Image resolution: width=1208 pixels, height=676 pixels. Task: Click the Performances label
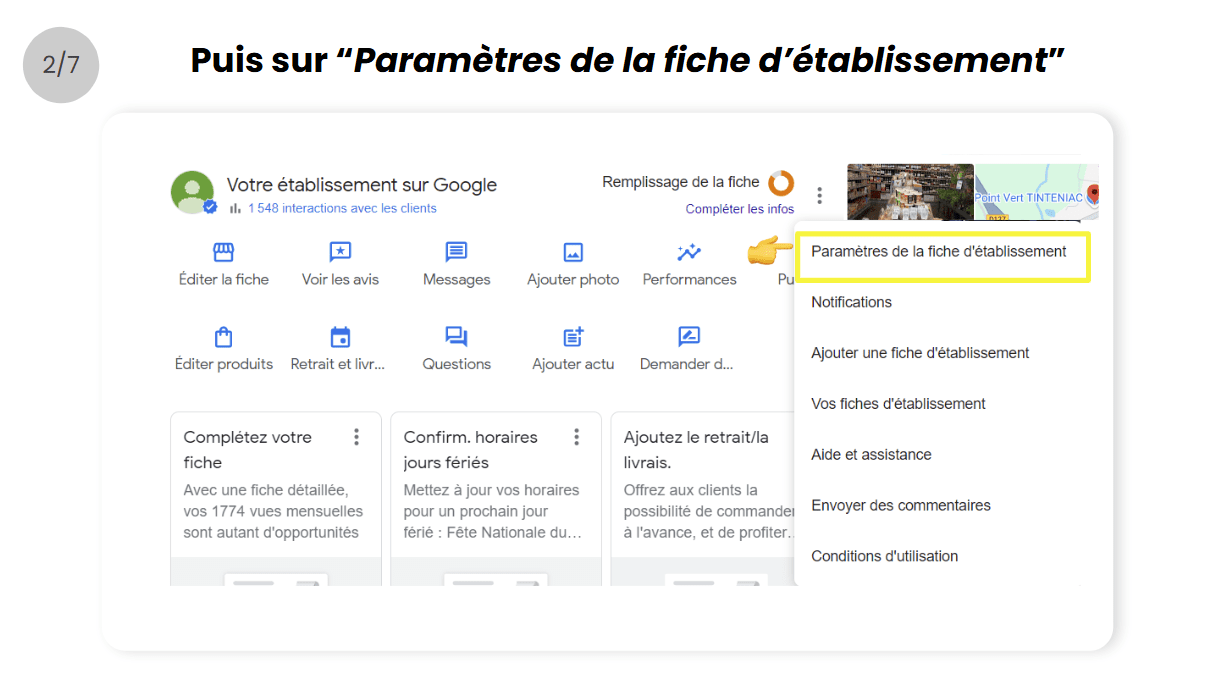tap(689, 280)
